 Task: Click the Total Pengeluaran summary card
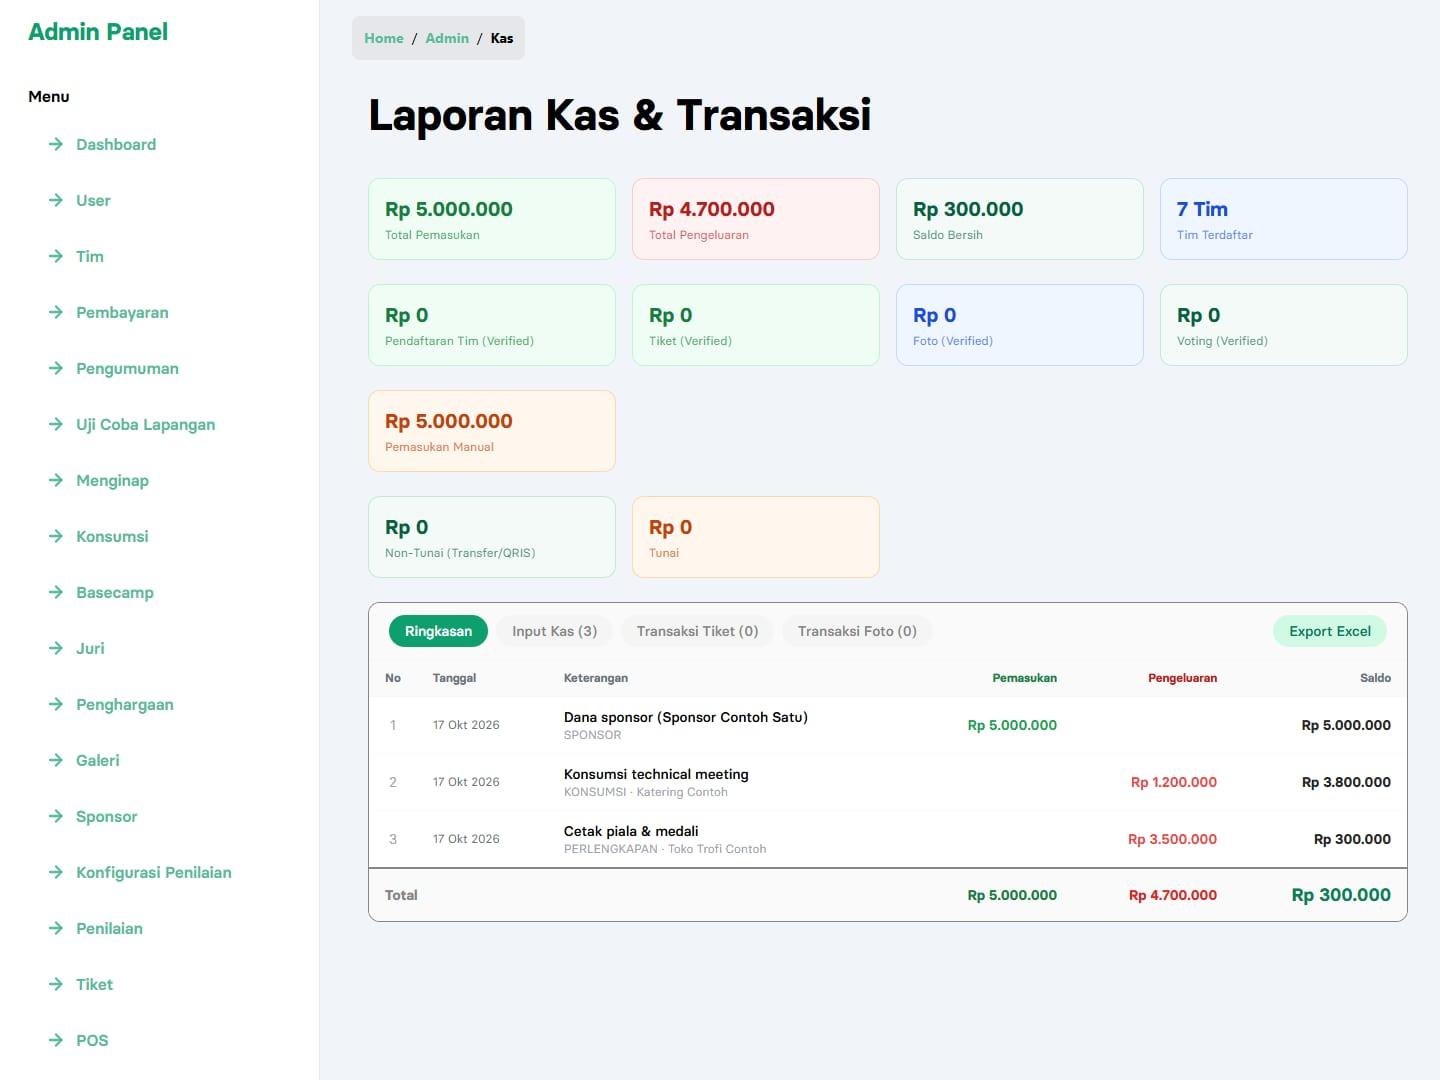point(756,219)
